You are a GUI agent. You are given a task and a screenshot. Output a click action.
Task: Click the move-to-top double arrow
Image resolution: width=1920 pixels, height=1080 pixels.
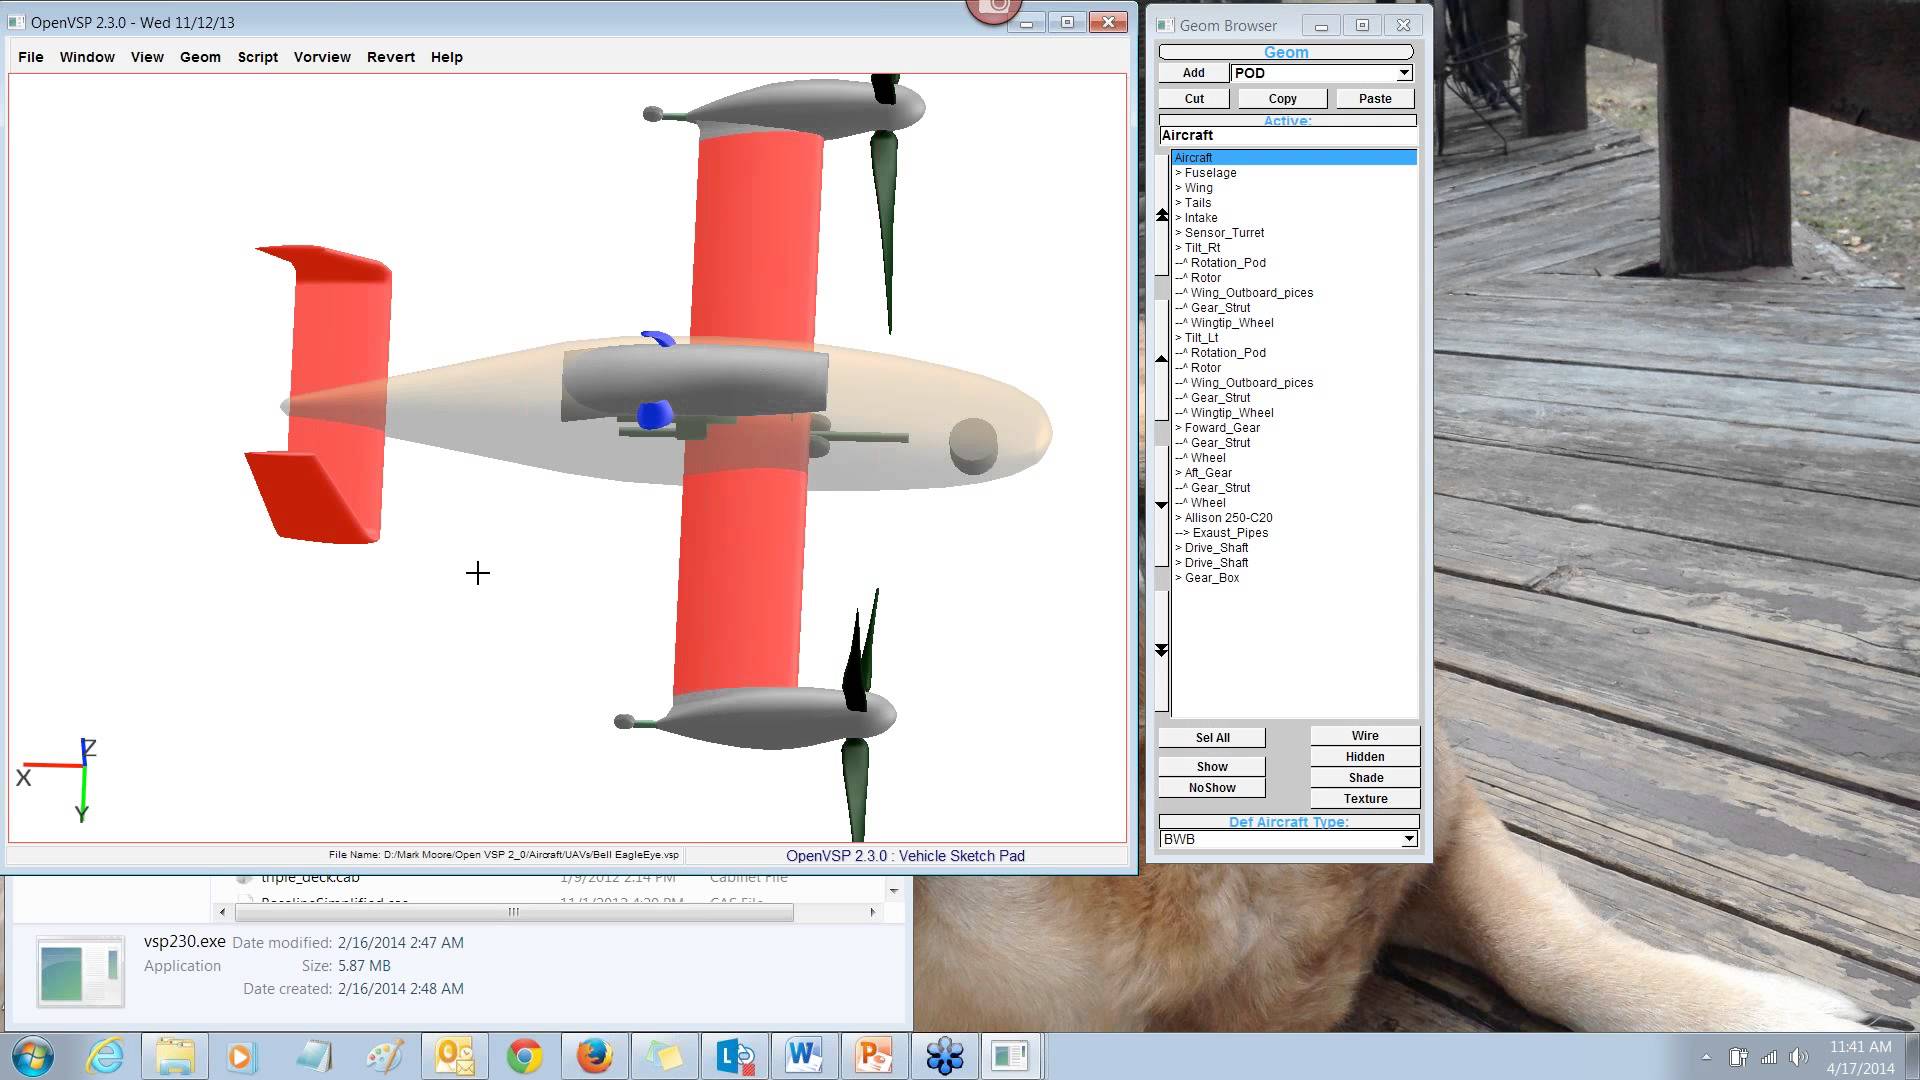(1161, 215)
